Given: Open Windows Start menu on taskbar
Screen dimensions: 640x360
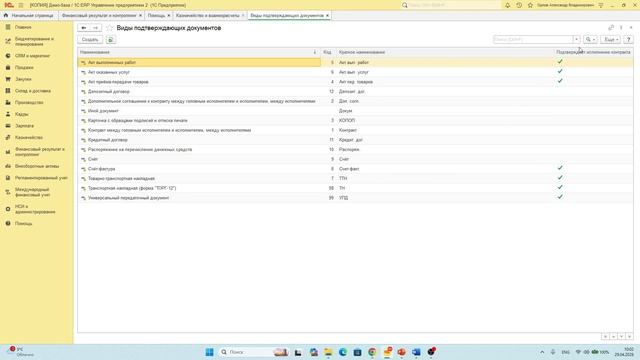Looking at the screenshot, I should (x=209, y=352).
